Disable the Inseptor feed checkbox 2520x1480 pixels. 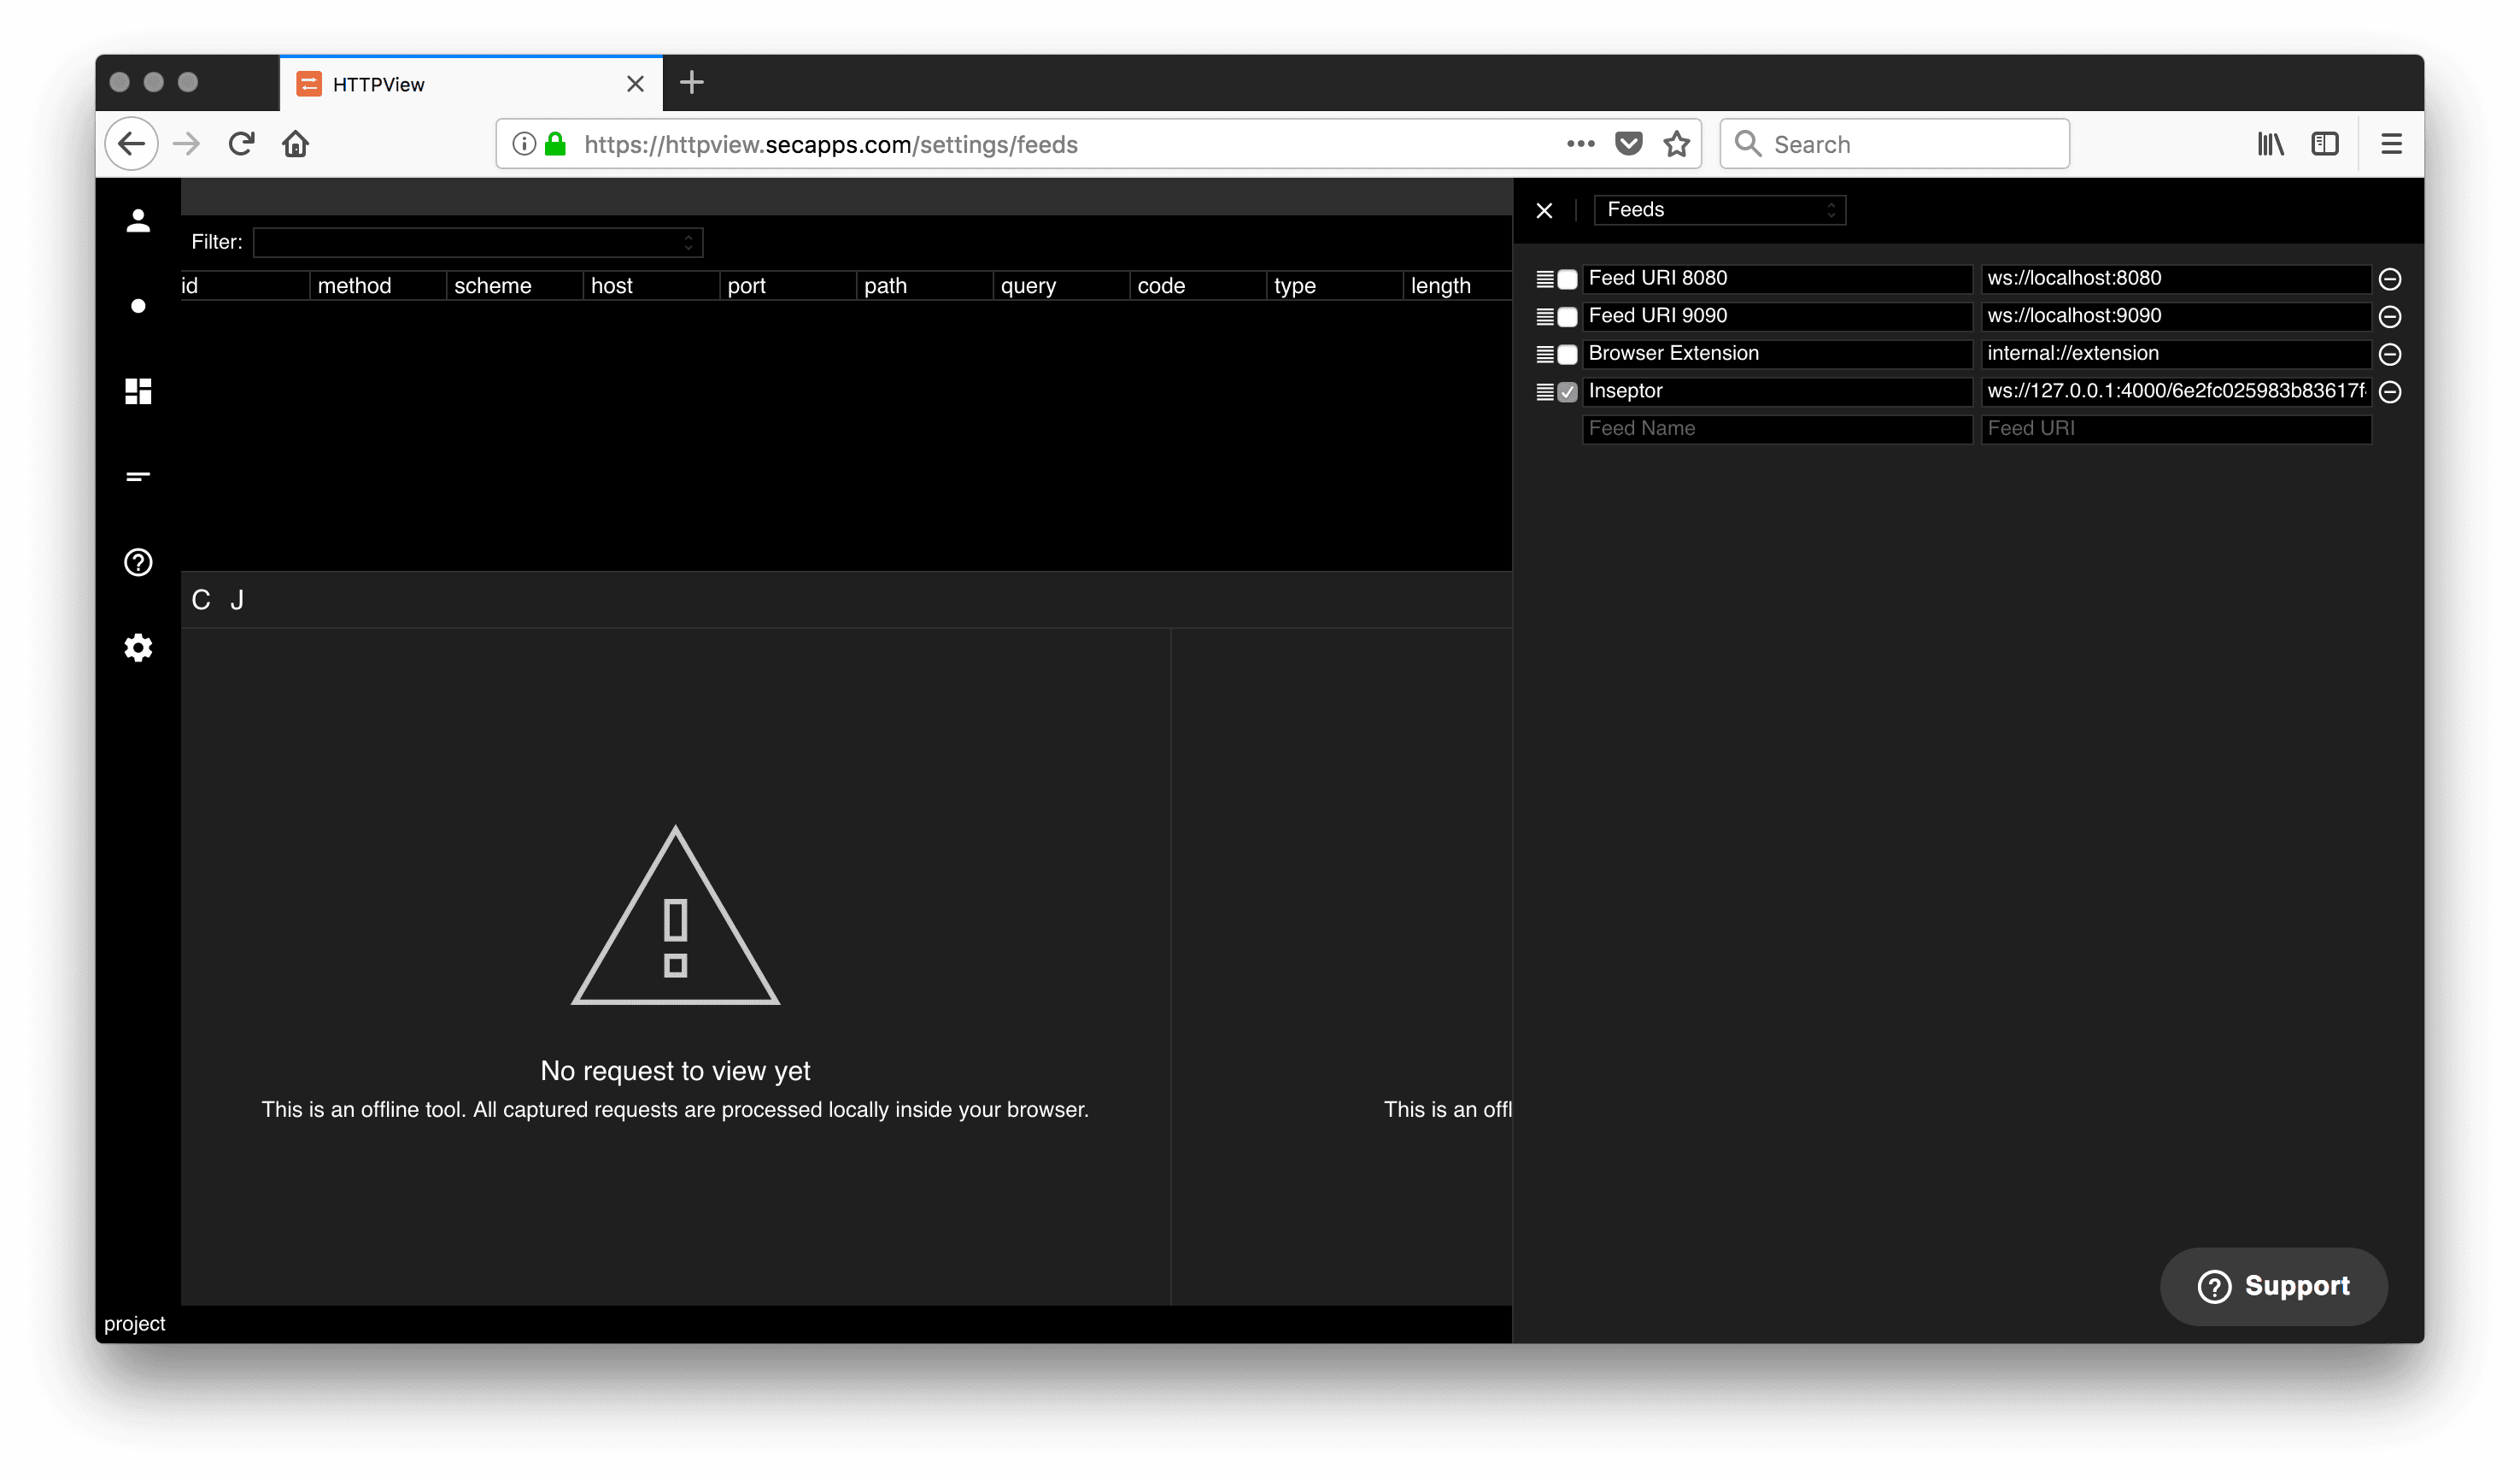[x=1567, y=392]
